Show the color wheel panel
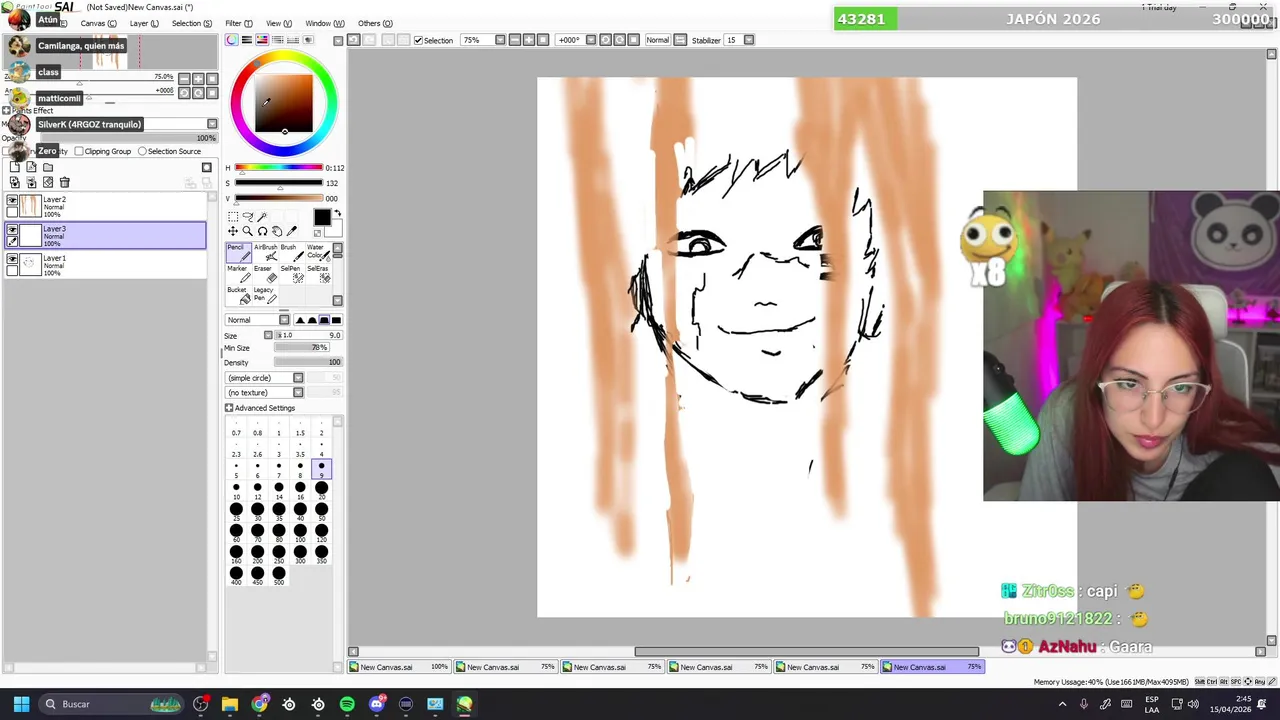Image resolution: width=1280 pixels, height=720 pixels. click(x=232, y=40)
